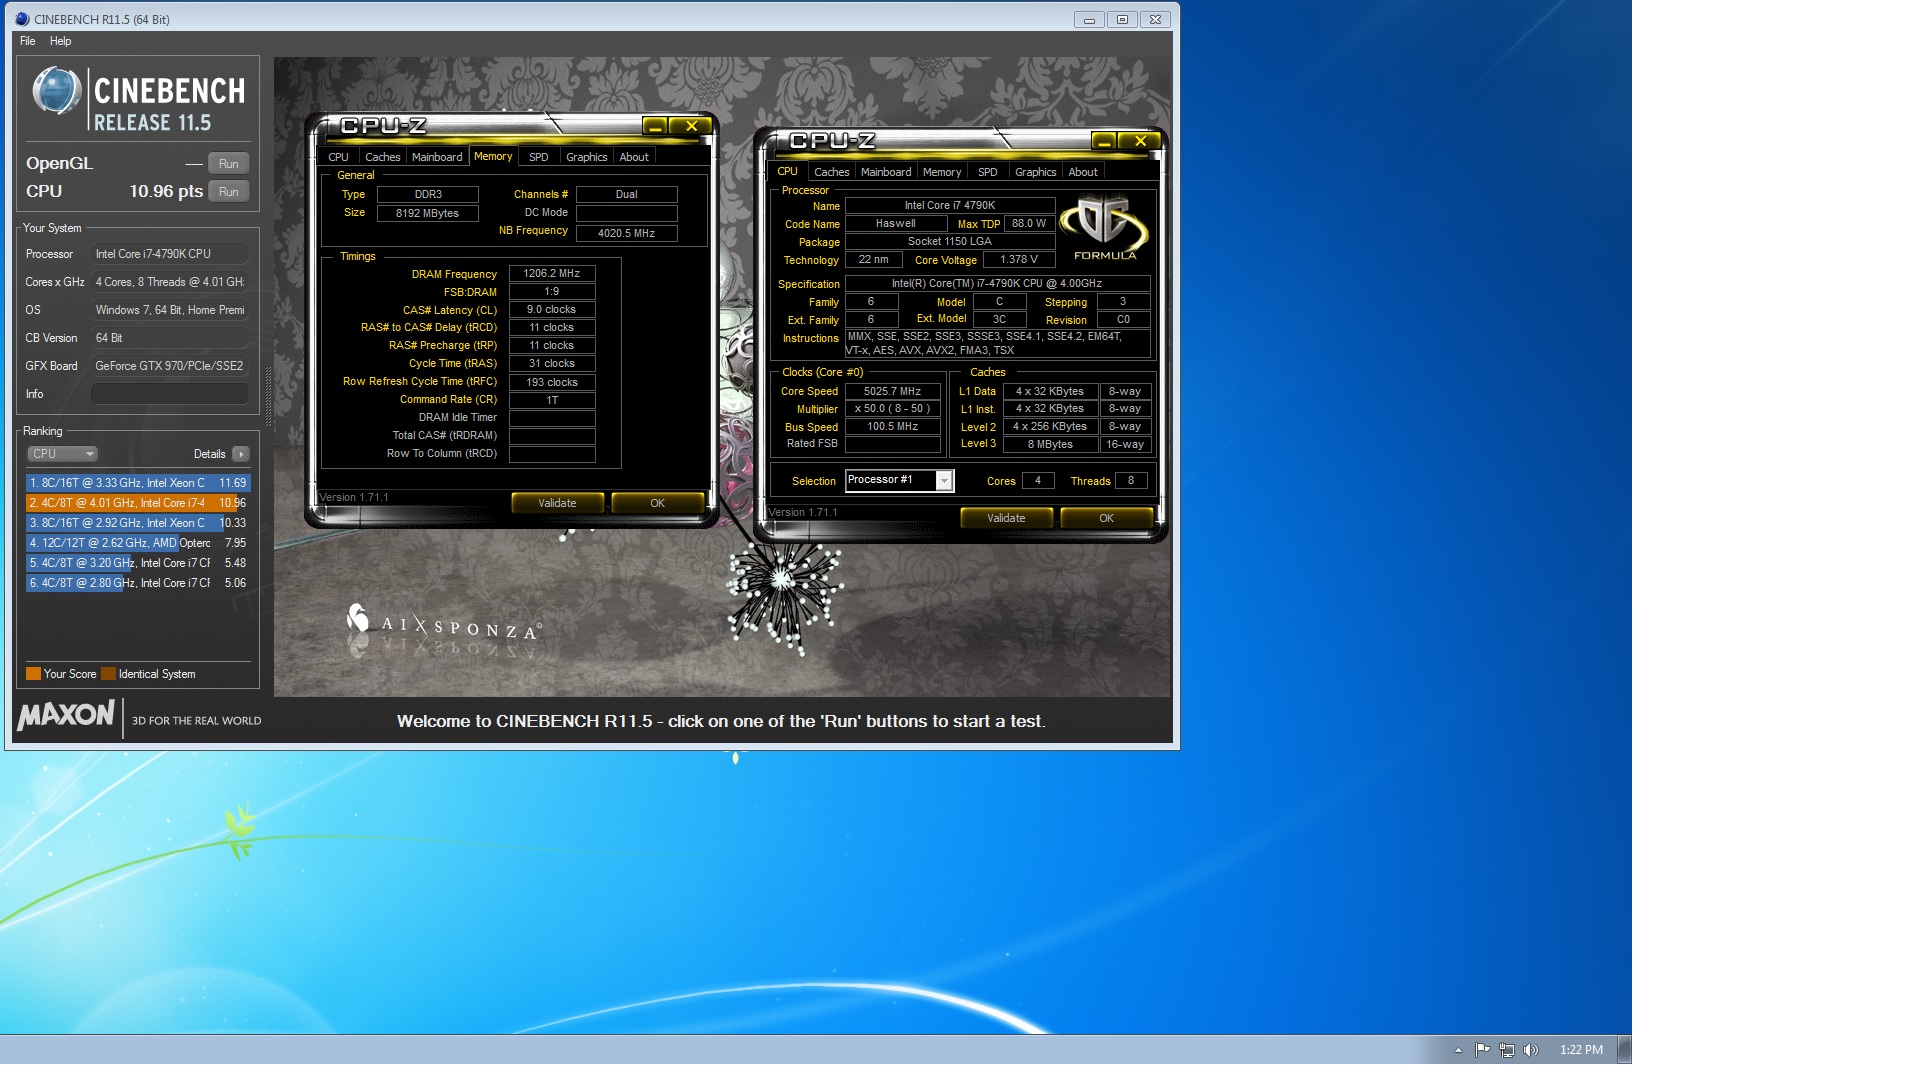Open Action Center flag icon in tray

(x=1482, y=1050)
